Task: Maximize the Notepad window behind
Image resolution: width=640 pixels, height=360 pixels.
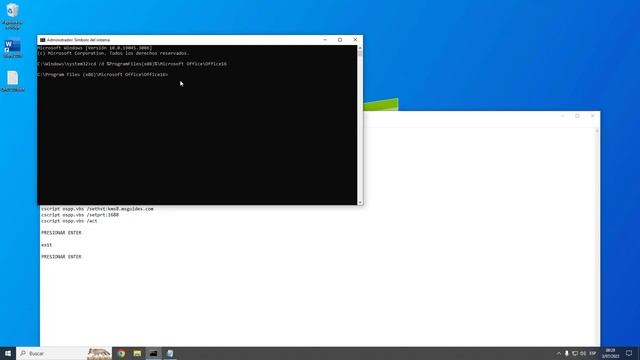Action: [x=577, y=116]
